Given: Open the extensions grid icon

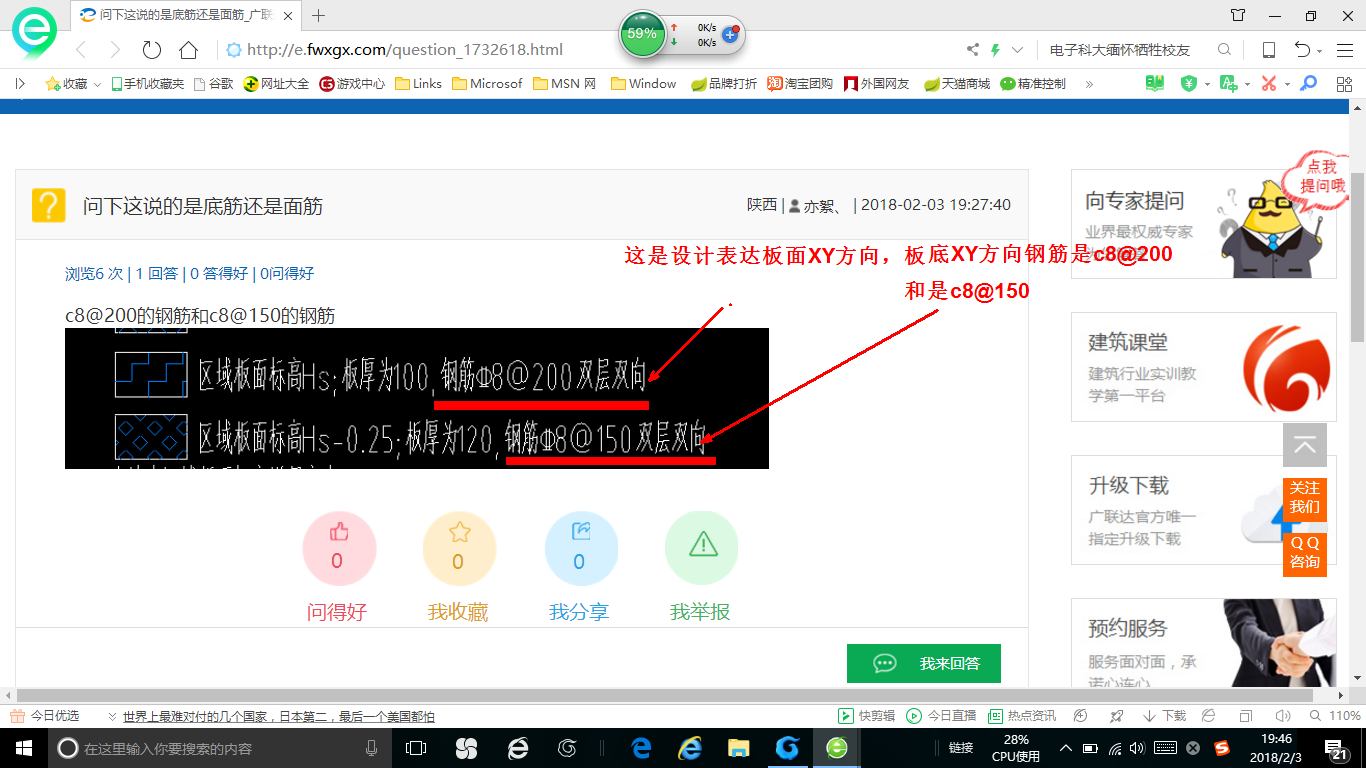Looking at the screenshot, I should (1344, 84).
